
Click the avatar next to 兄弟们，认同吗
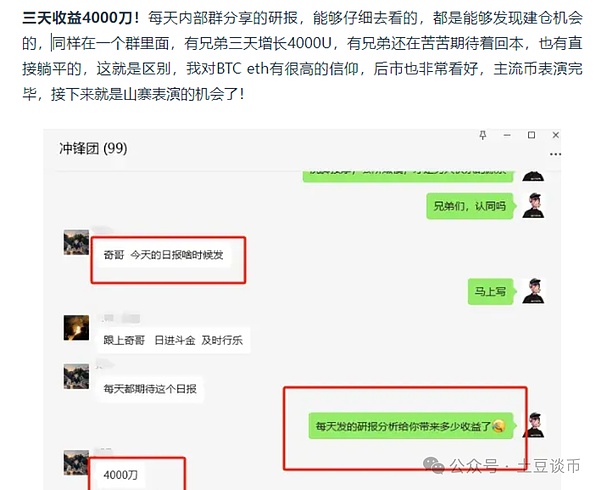[533, 206]
